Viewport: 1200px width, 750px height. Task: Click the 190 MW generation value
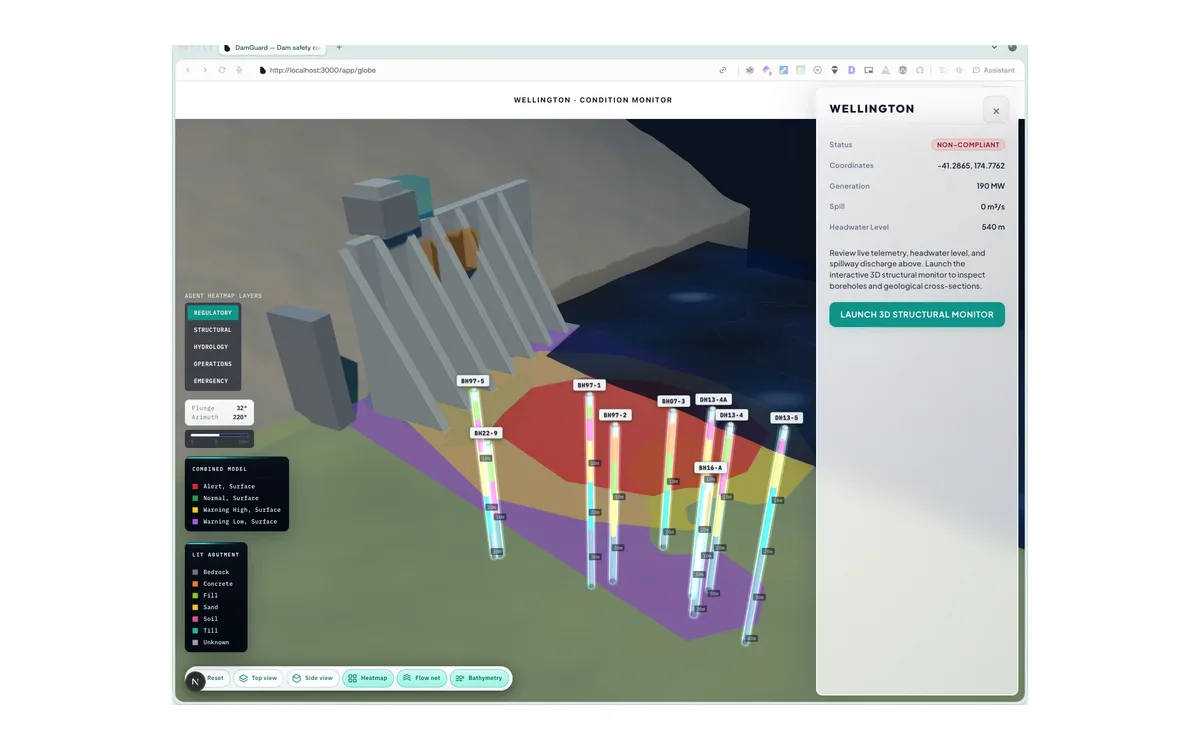coord(991,186)
